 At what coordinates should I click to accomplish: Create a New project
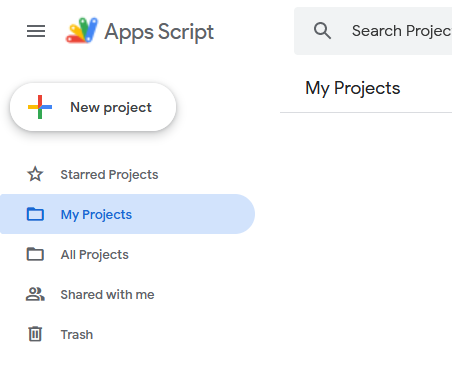pyautogui.click(x=93, y=107)
